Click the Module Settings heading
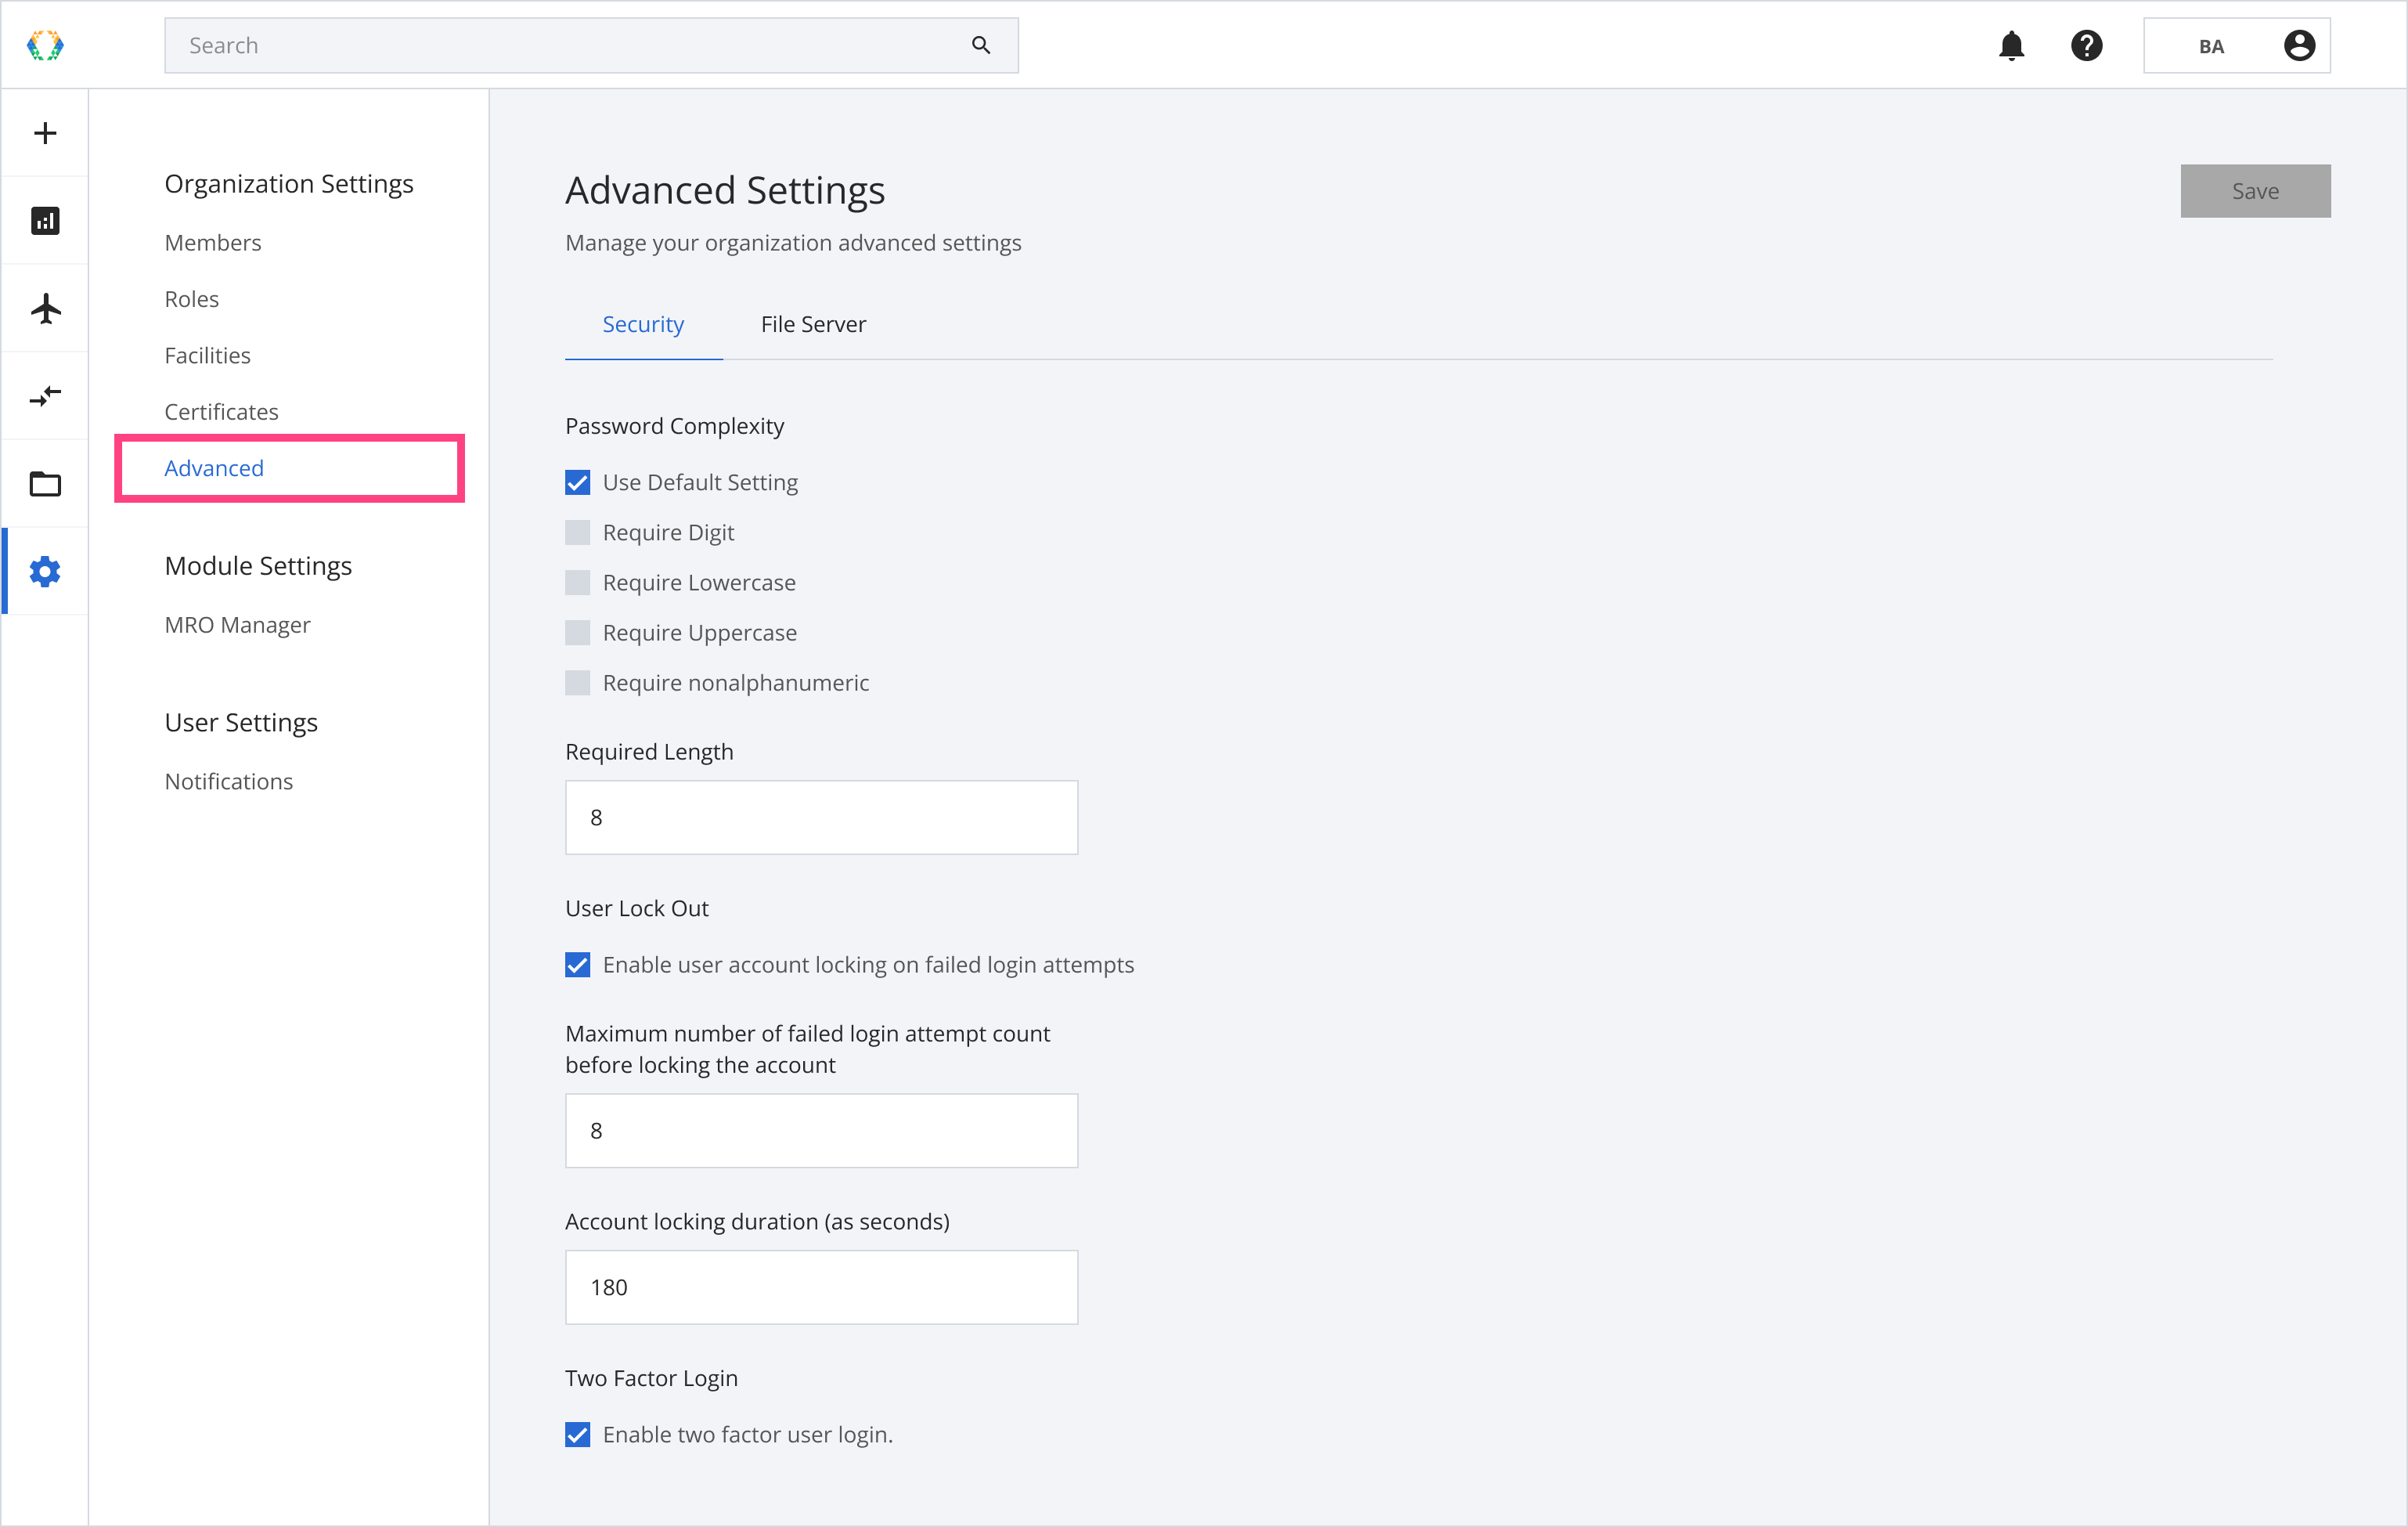The image size is (2408, 1527). 258,566
